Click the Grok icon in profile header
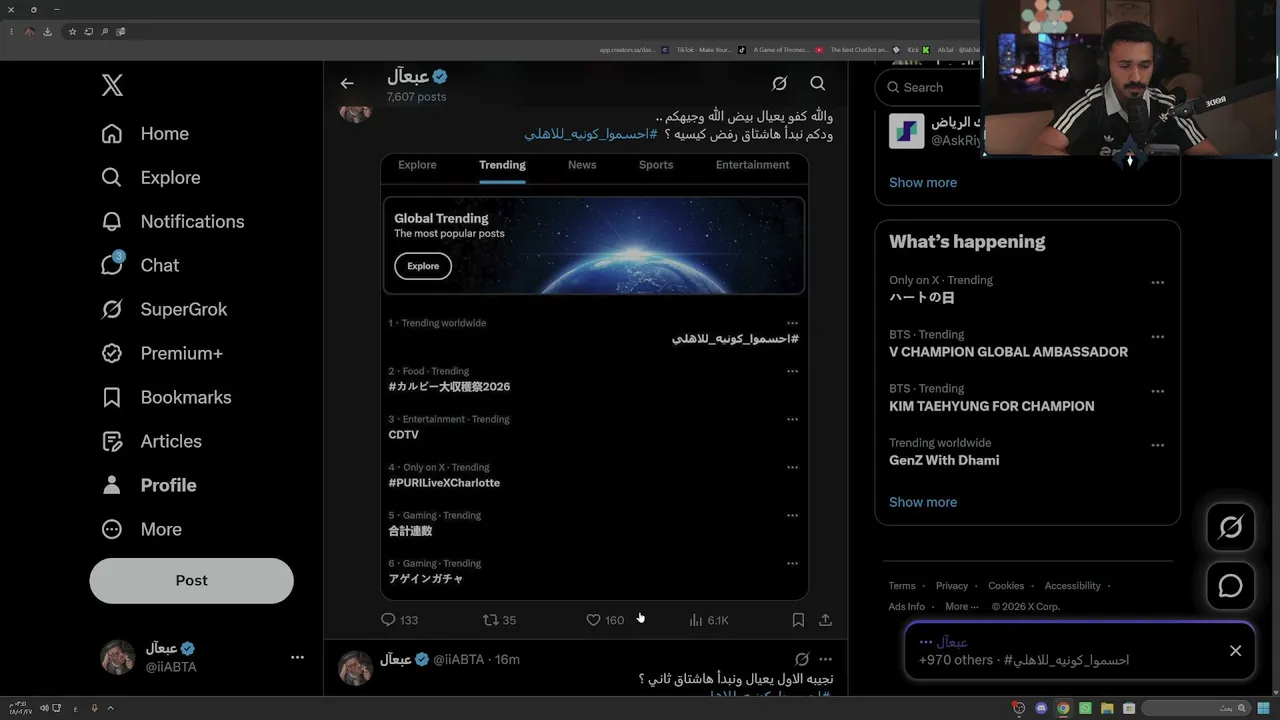The width and height of the screenshot is (1280, 720). tap(780, 84)
